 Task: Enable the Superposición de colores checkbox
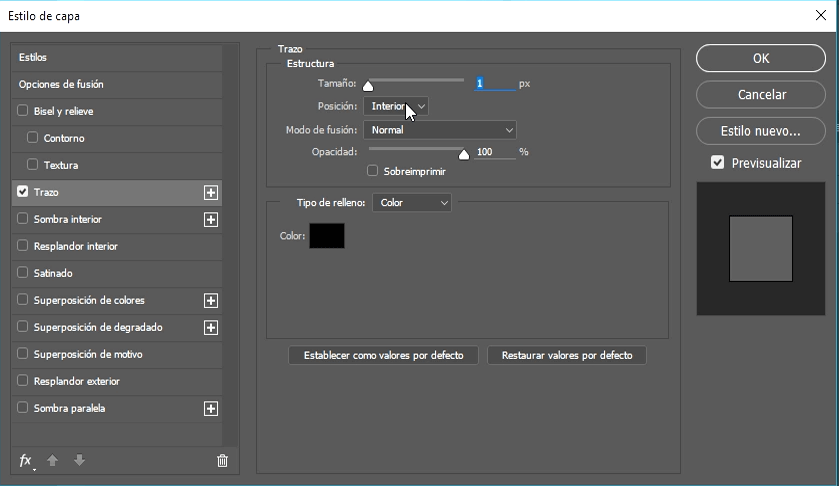(22, 300)
